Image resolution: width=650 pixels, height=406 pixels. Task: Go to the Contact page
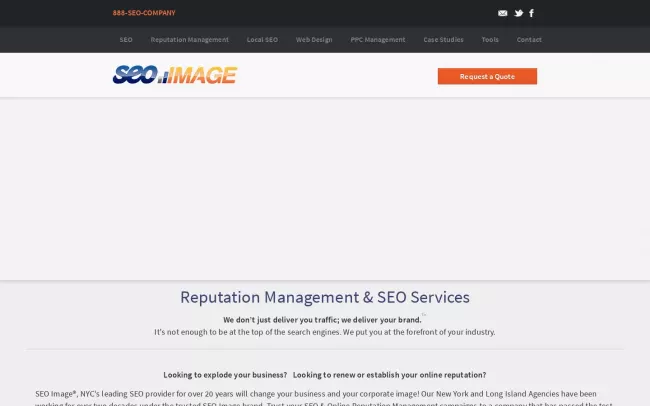529,40
